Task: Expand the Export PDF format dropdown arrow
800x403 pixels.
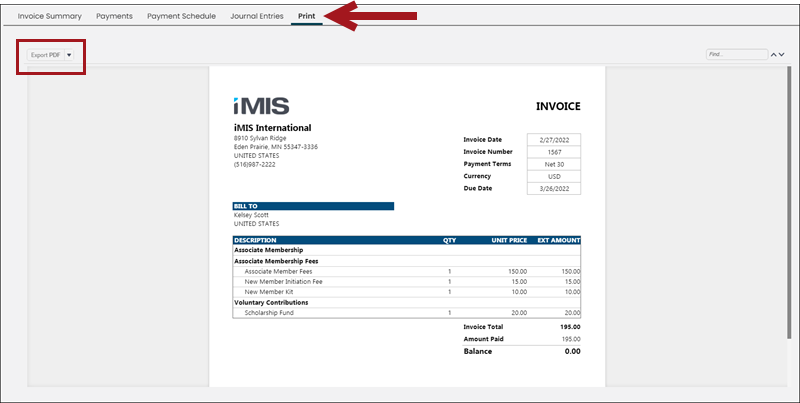Action: 69,55
